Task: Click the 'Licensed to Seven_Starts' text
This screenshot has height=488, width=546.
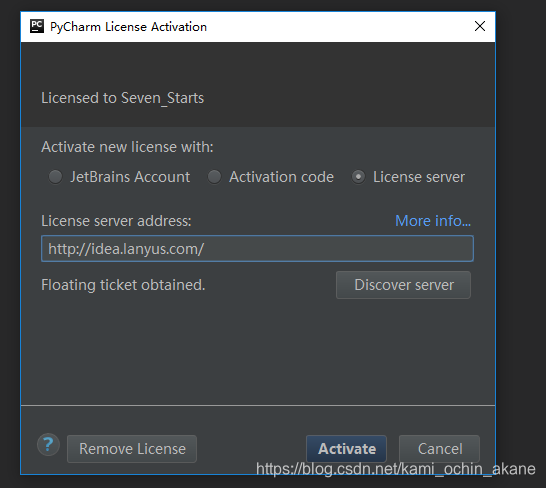Action: tap(123, 98)
